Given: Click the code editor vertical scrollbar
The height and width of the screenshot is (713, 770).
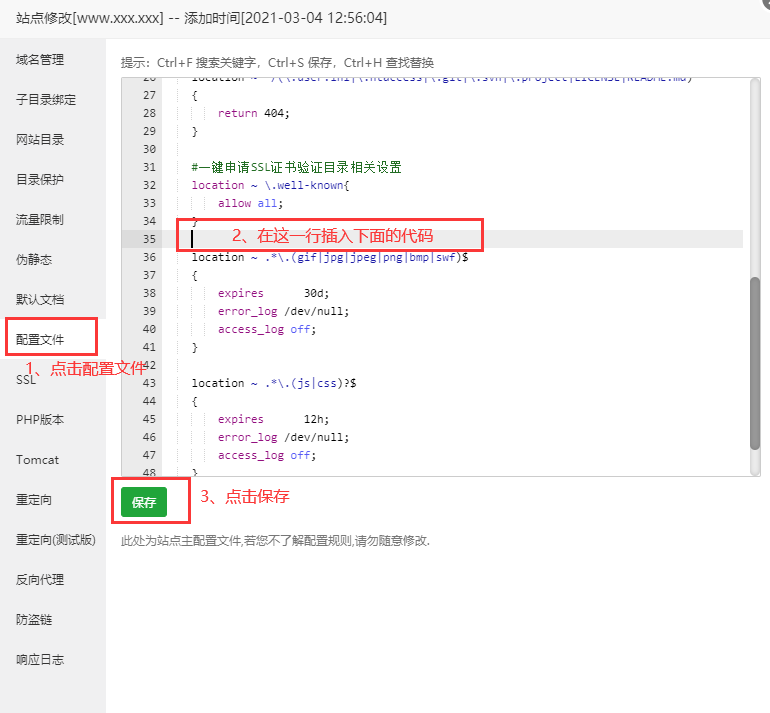Looking at the screenshot, I should click(x=755, y=360).
